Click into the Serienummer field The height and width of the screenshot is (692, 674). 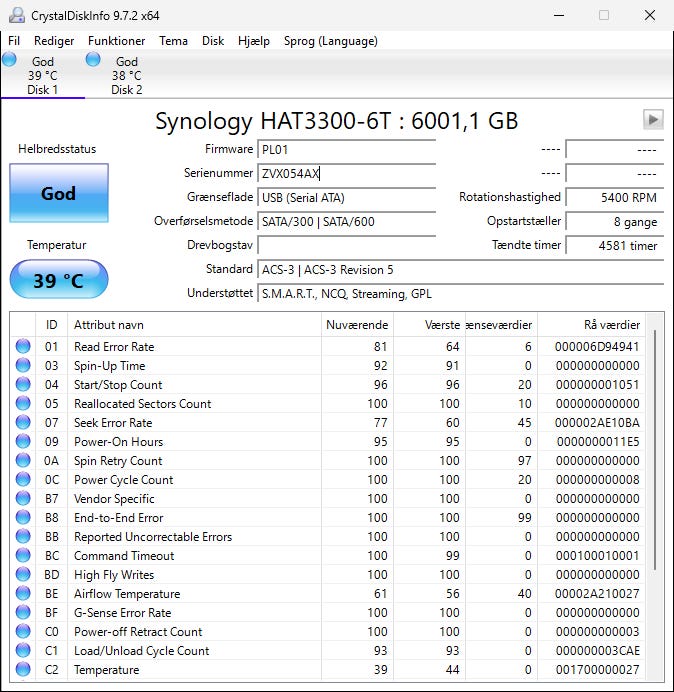346,173
